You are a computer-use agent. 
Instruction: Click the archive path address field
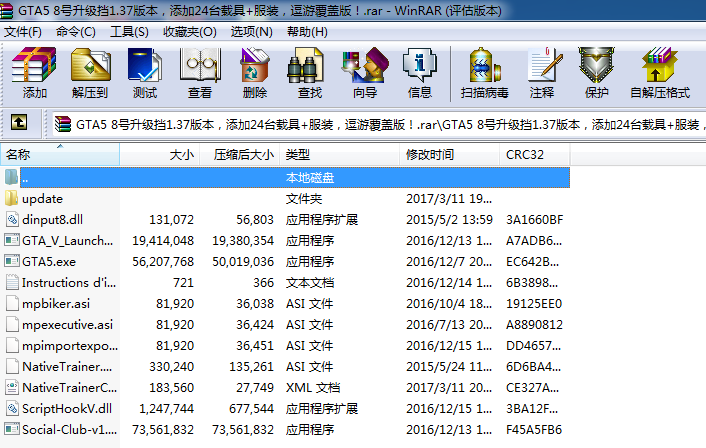pos(378,124)
